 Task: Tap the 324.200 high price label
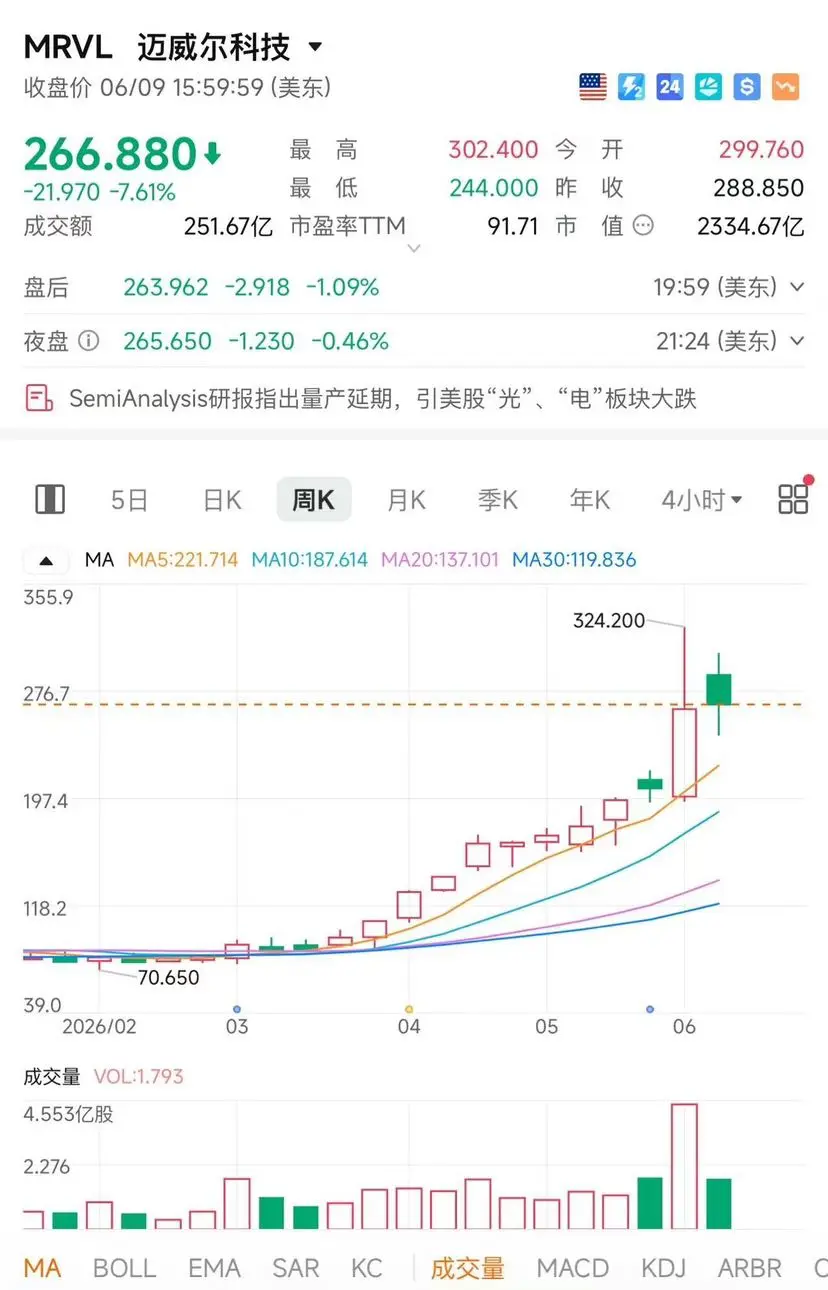click(609, 621)
